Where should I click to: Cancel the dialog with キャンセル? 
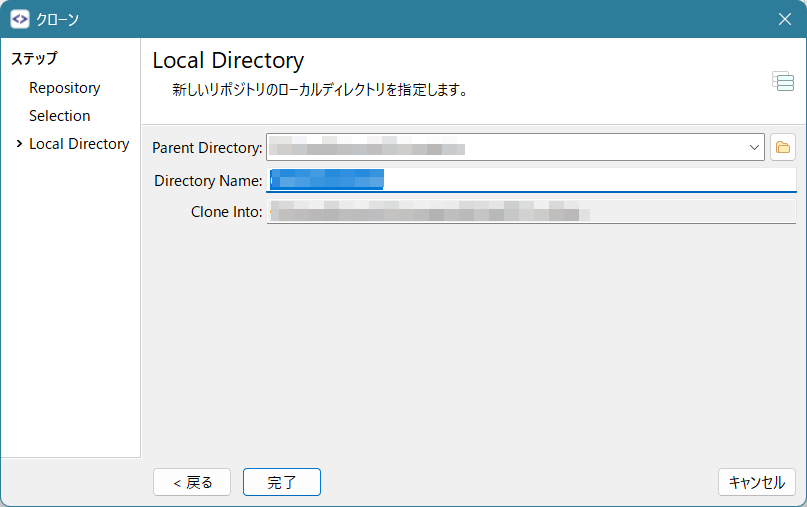(x=757, y=482)
